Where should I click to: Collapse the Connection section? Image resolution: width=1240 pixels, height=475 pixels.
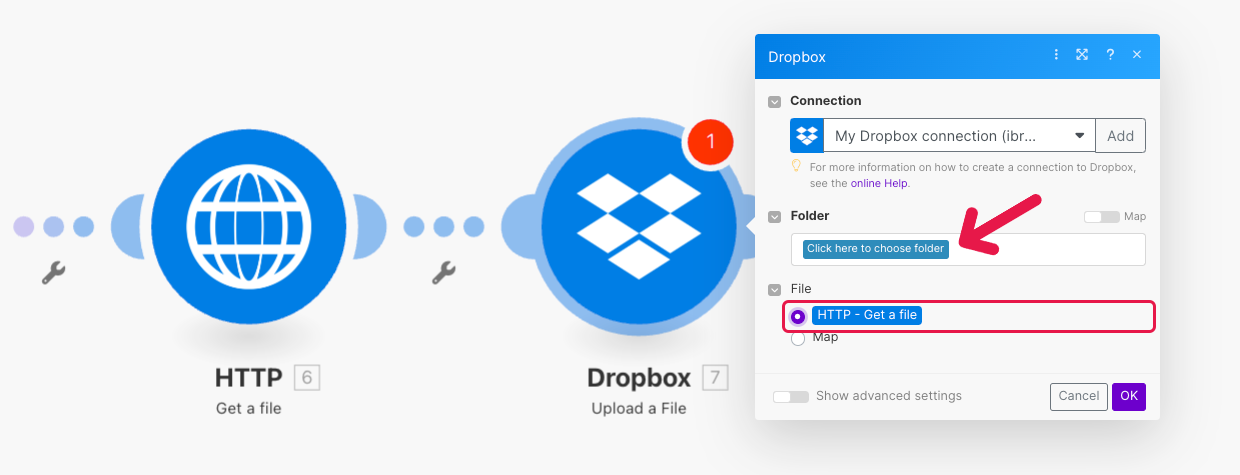[774, 101]
